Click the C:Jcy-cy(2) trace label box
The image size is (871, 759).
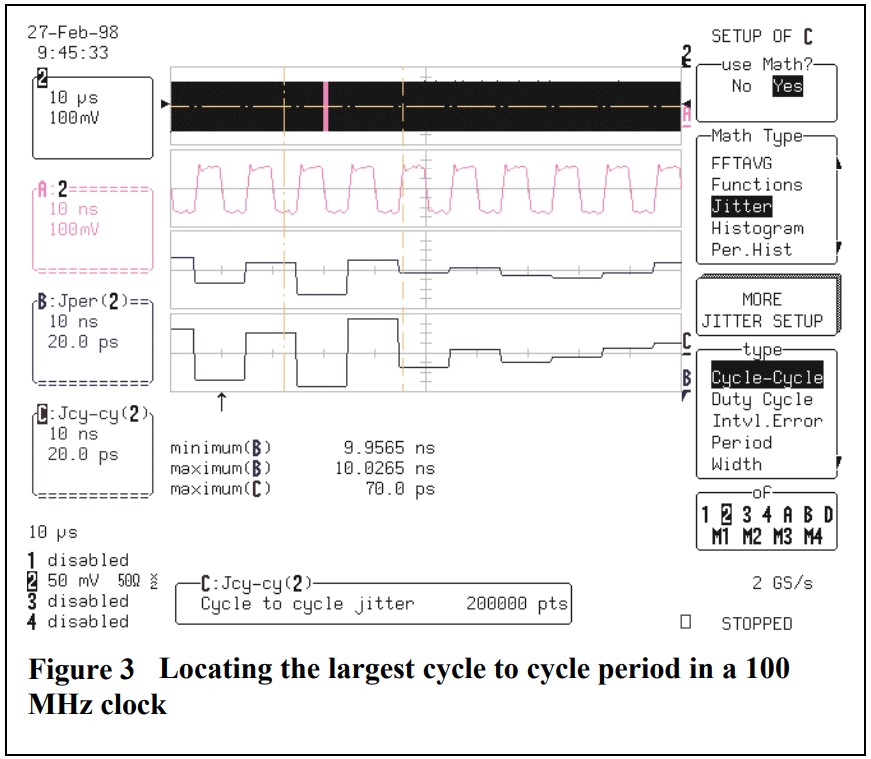[x=92, y=452]
